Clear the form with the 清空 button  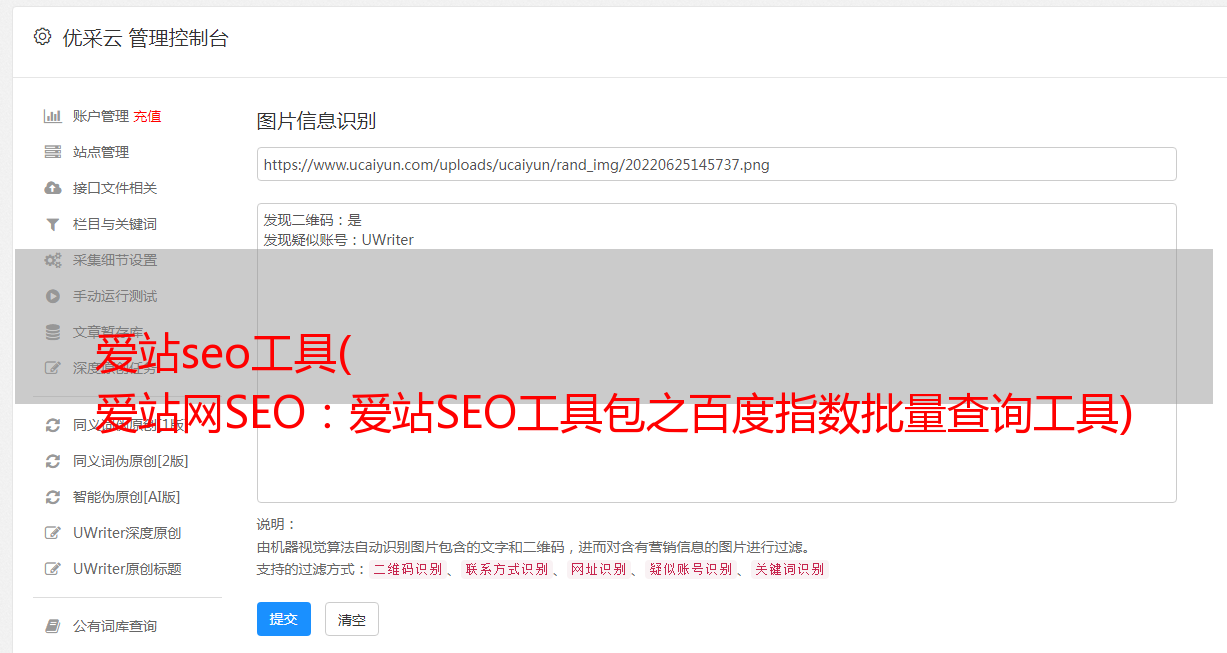(x=352, y=619)
